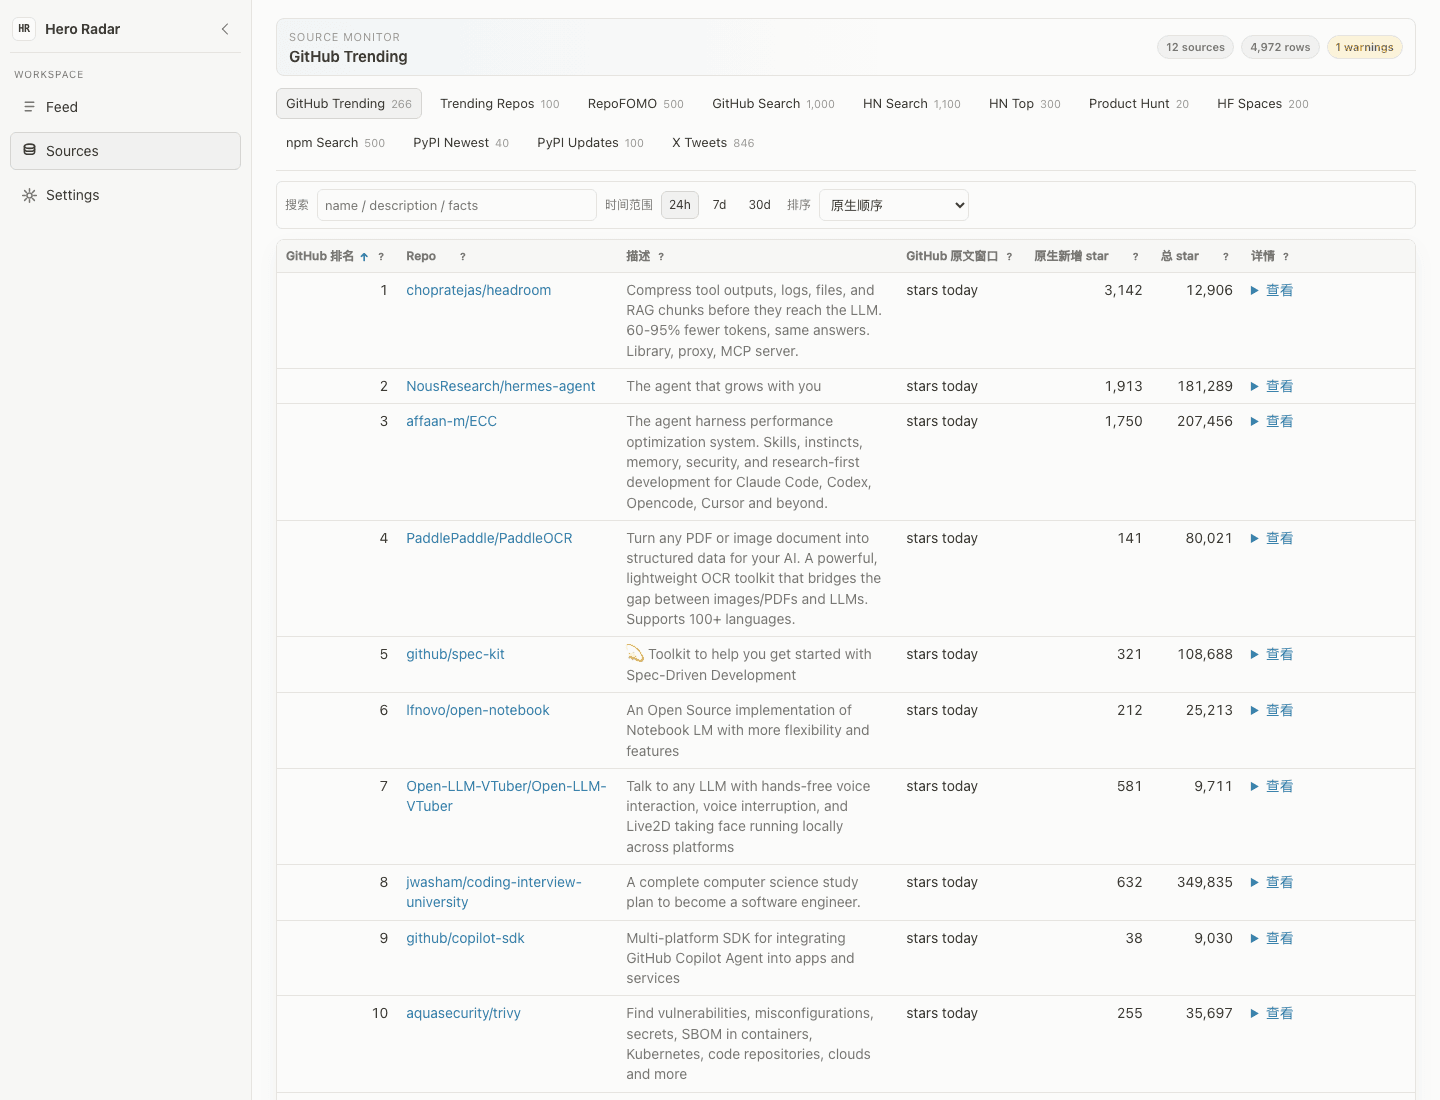Select the 30d time range
The width and height of the screenshot is (1440, 1100).
[x=760, y=205]
